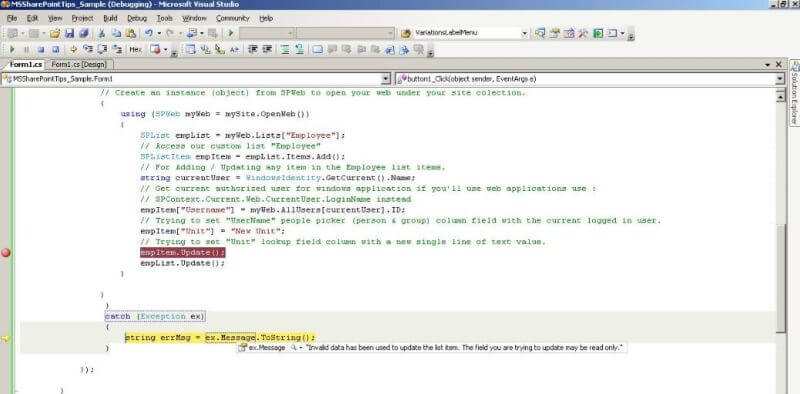Open the Properties window toolbar icon
This screenshot has width=800, height=394.
(x=554, y=33)
